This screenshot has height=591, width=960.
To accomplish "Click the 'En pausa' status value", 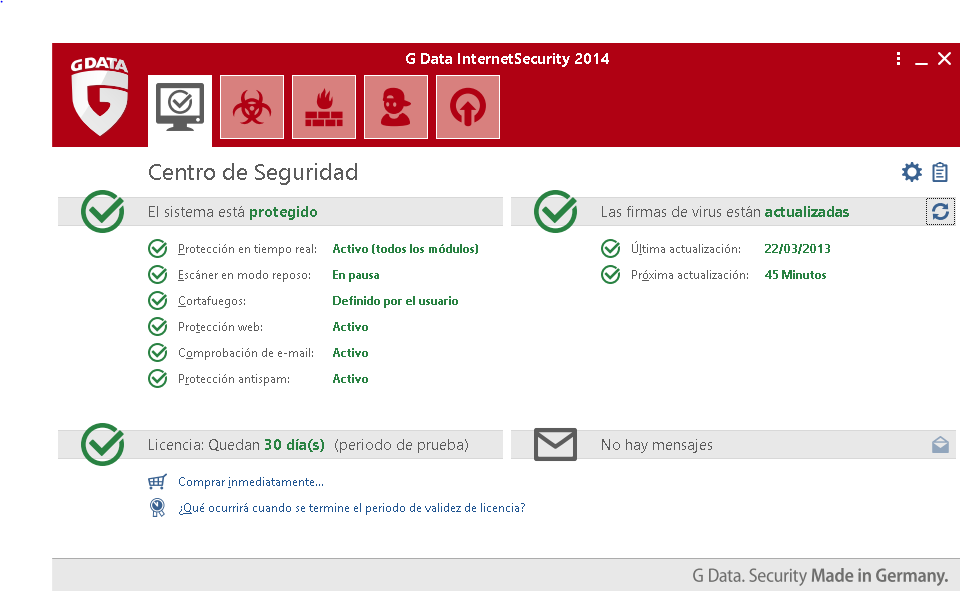I will tap(356, 275).
